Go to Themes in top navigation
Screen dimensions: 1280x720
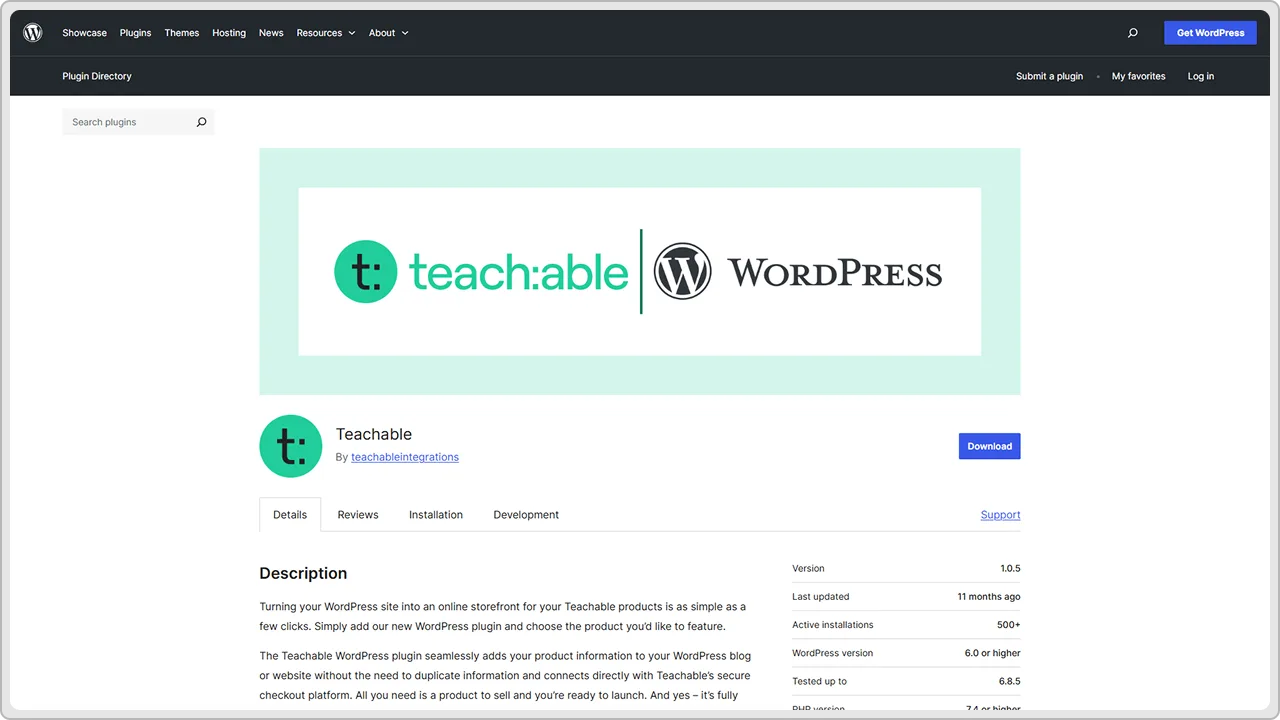click(182, 33)
